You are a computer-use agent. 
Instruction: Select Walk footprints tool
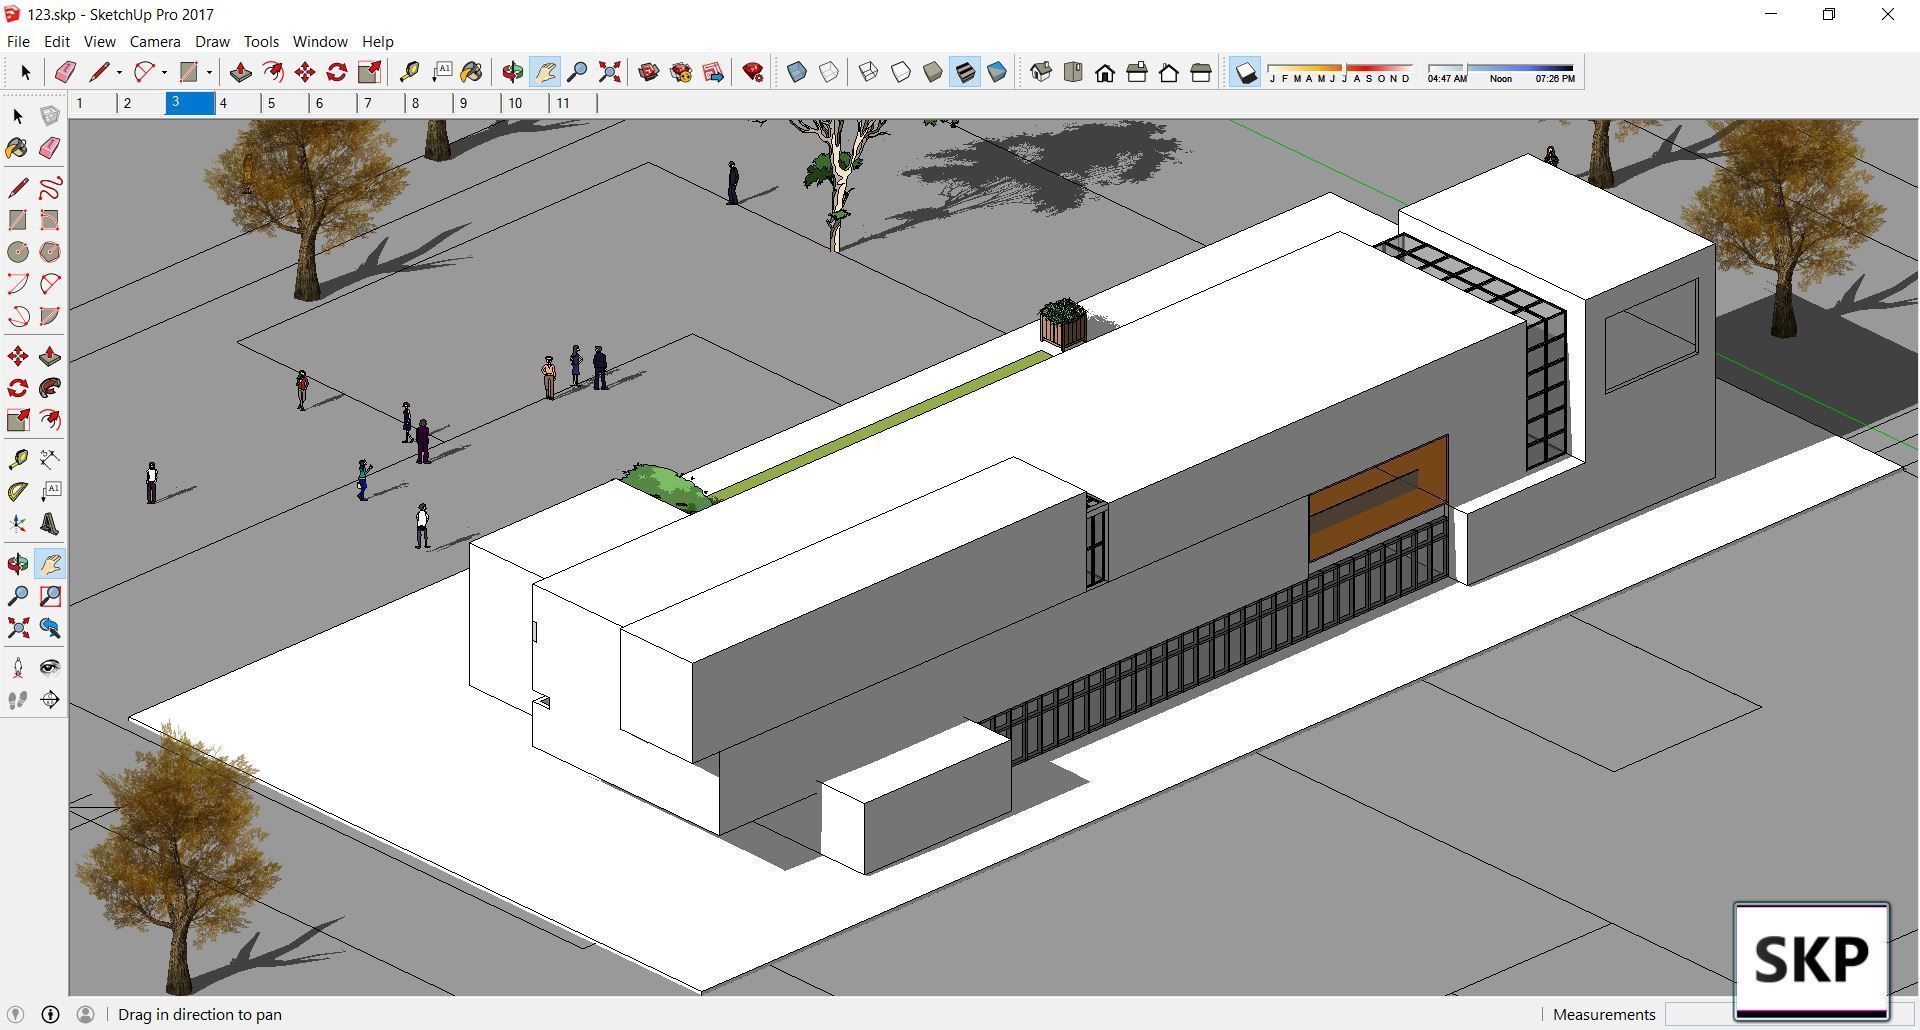point(18,700)
